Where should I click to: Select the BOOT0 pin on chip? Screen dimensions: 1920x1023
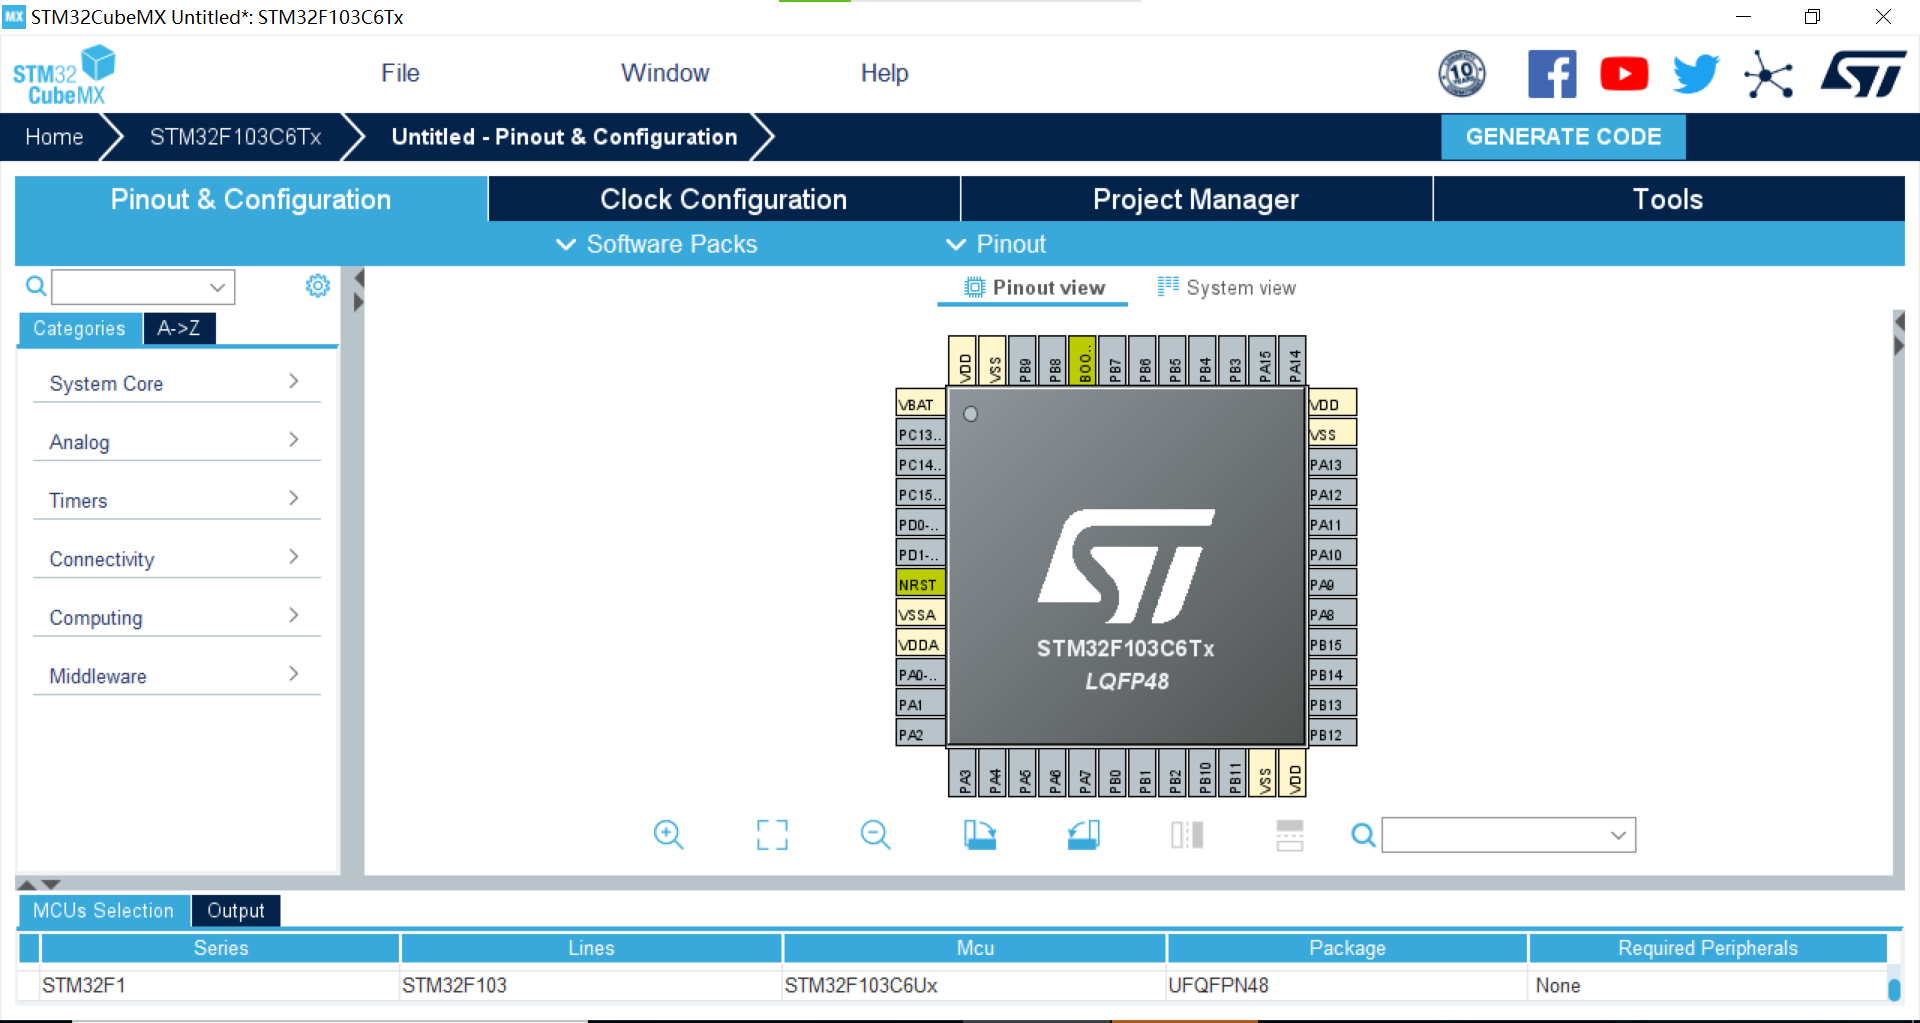(1084, 360)
